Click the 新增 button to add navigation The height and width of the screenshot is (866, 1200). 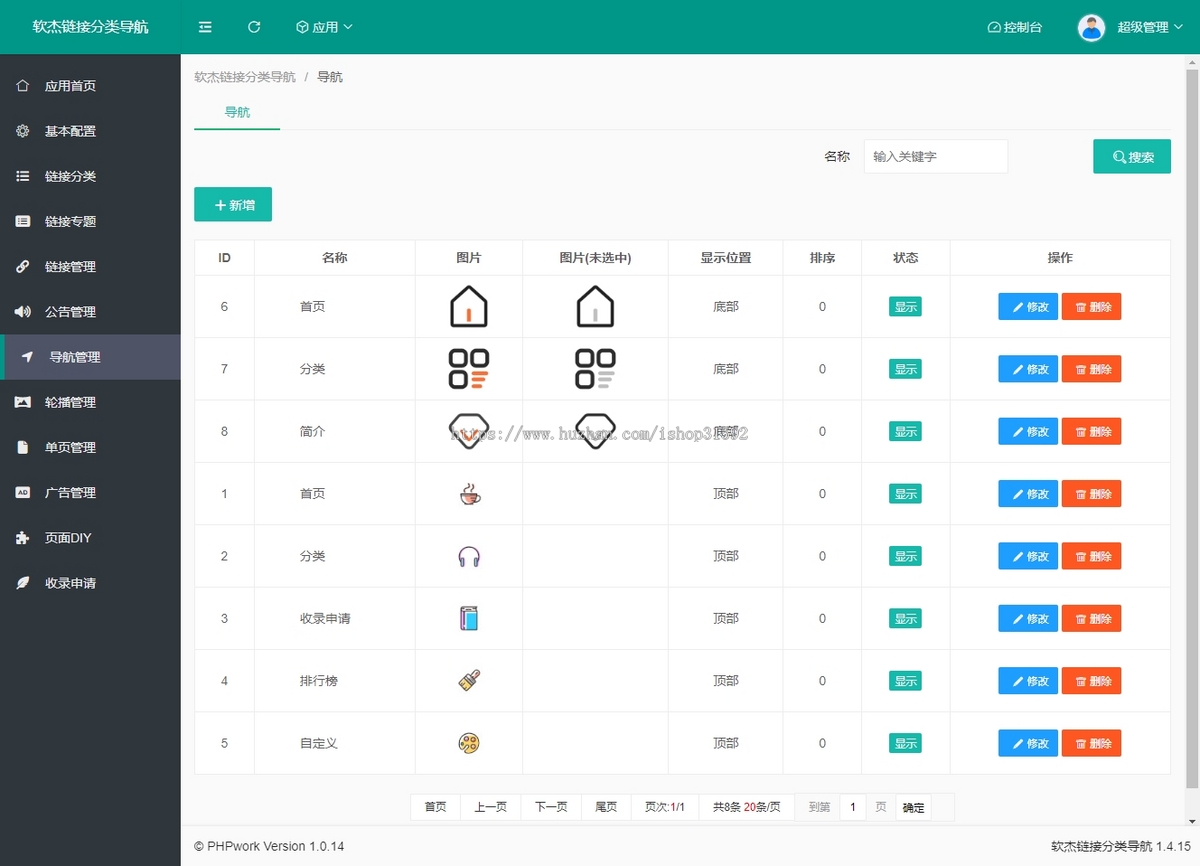click(x=233, y=205)
